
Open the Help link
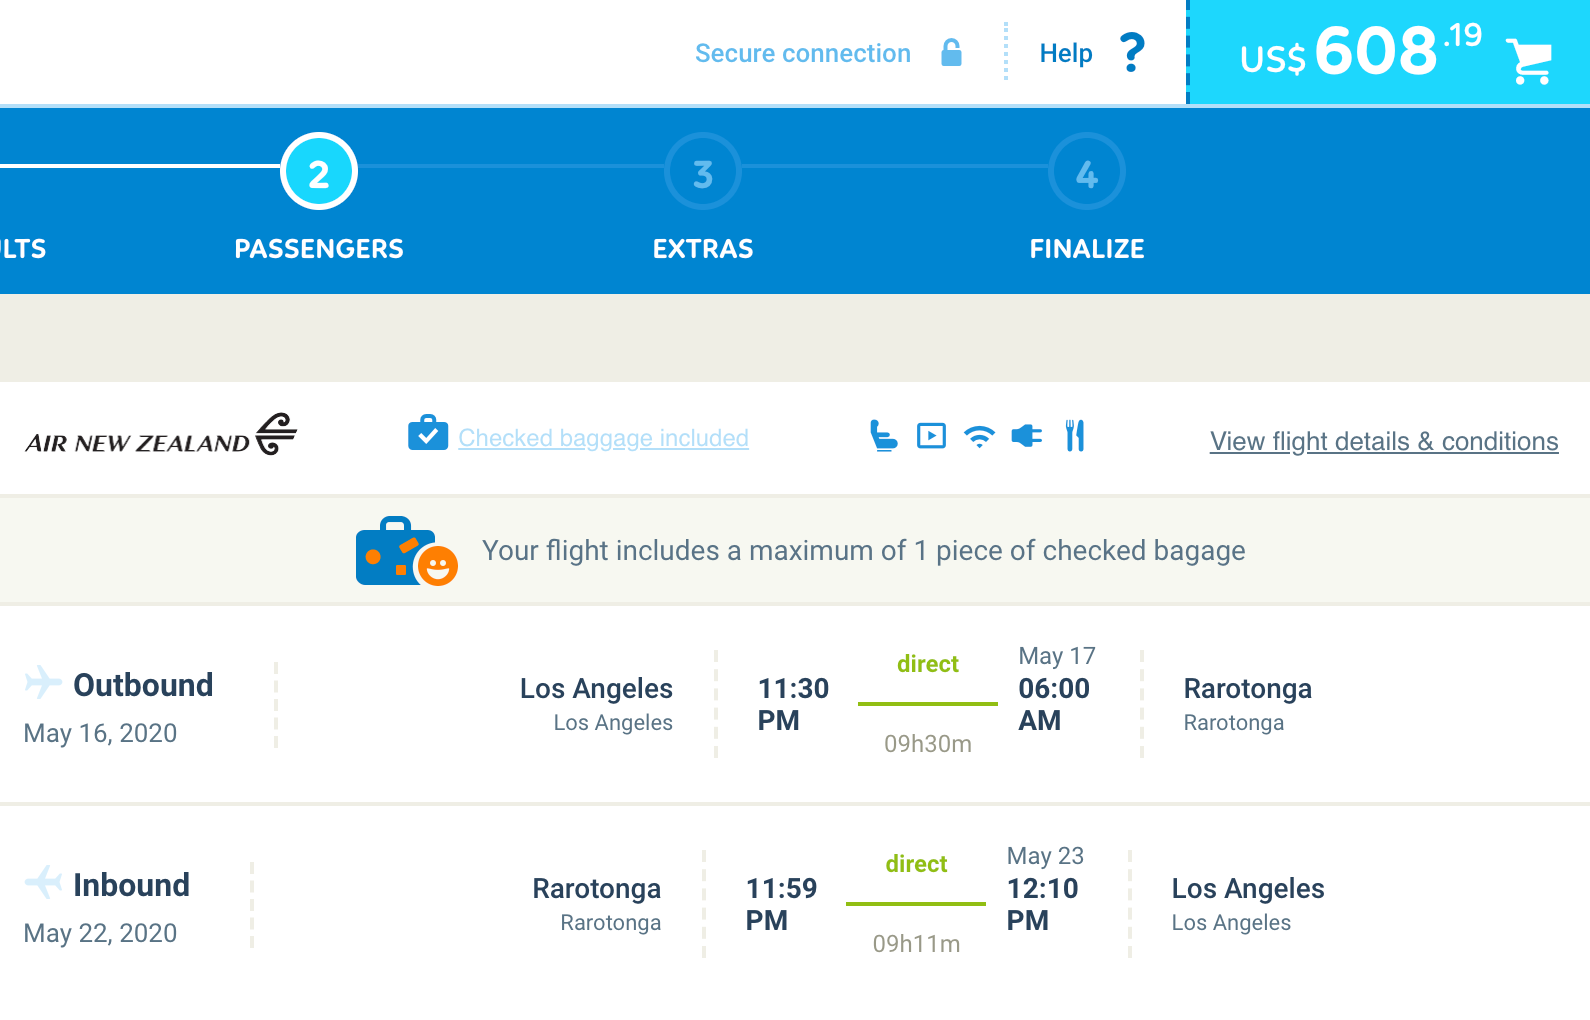[x=1065, y=53]
